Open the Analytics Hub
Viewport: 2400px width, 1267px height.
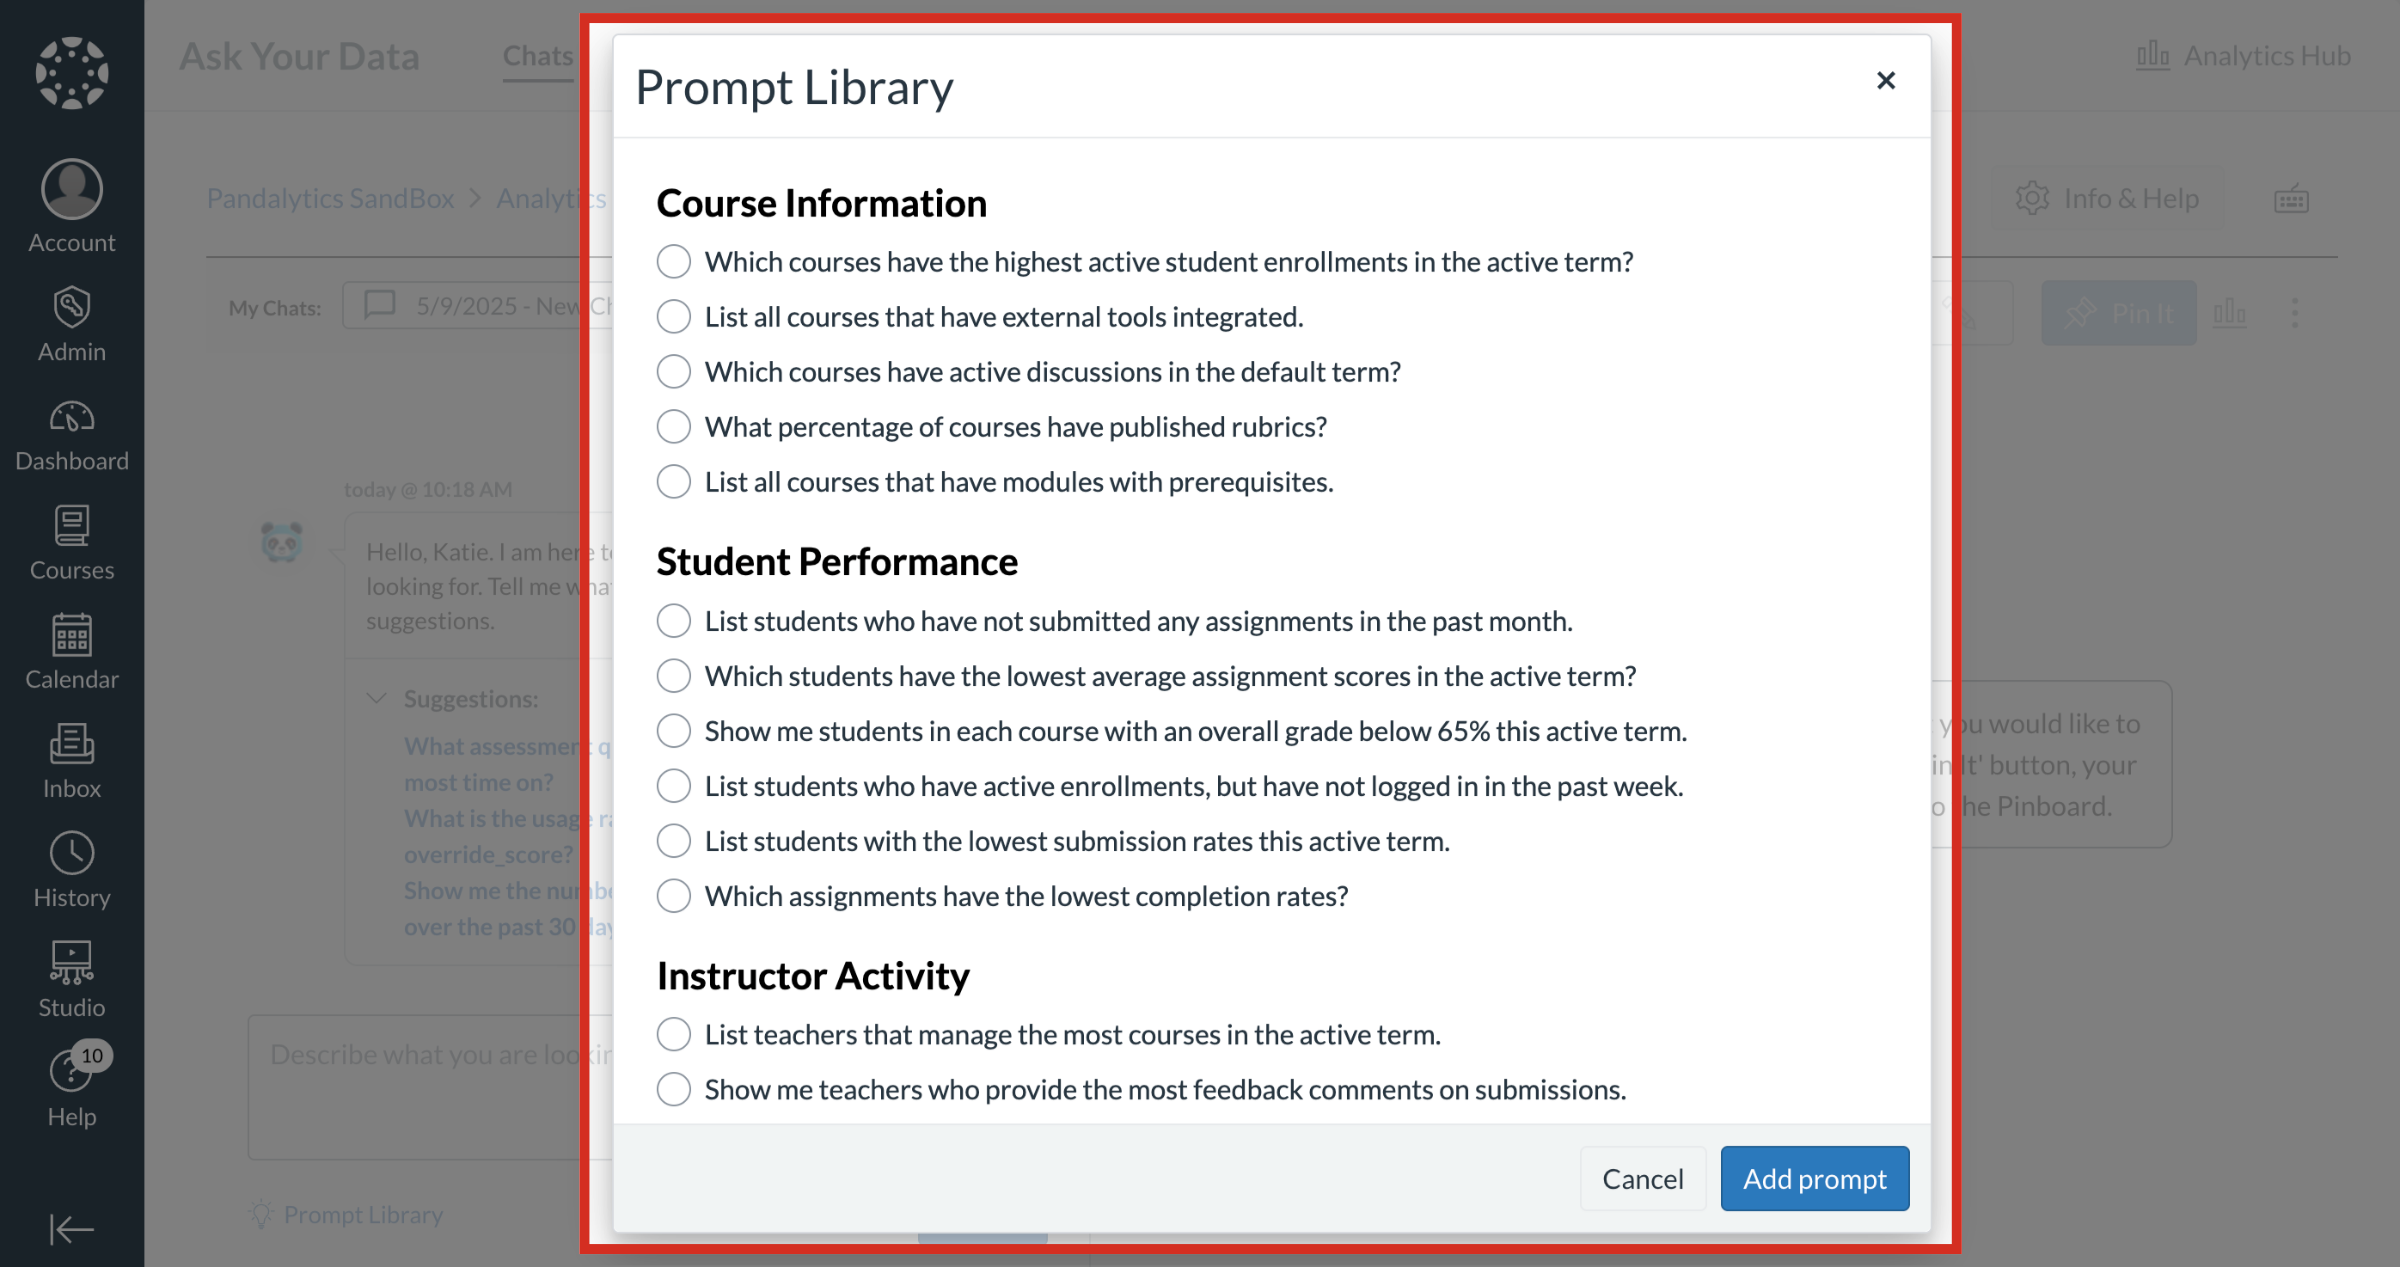point(2243,55)
